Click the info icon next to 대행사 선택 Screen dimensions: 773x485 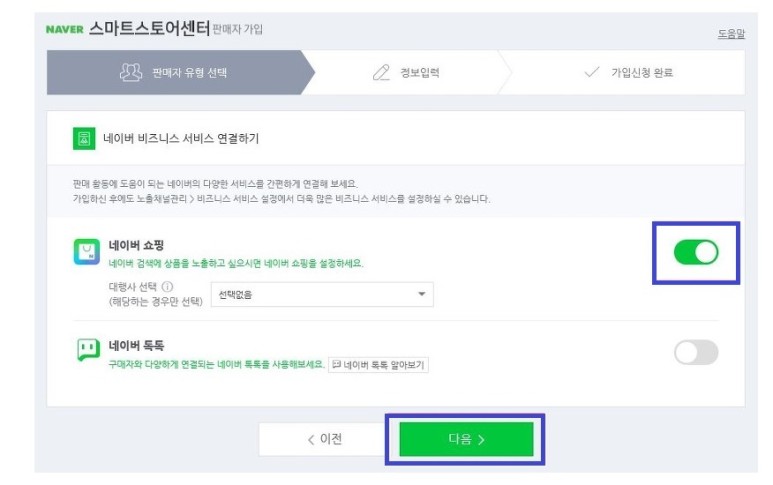tap(168, 286)
